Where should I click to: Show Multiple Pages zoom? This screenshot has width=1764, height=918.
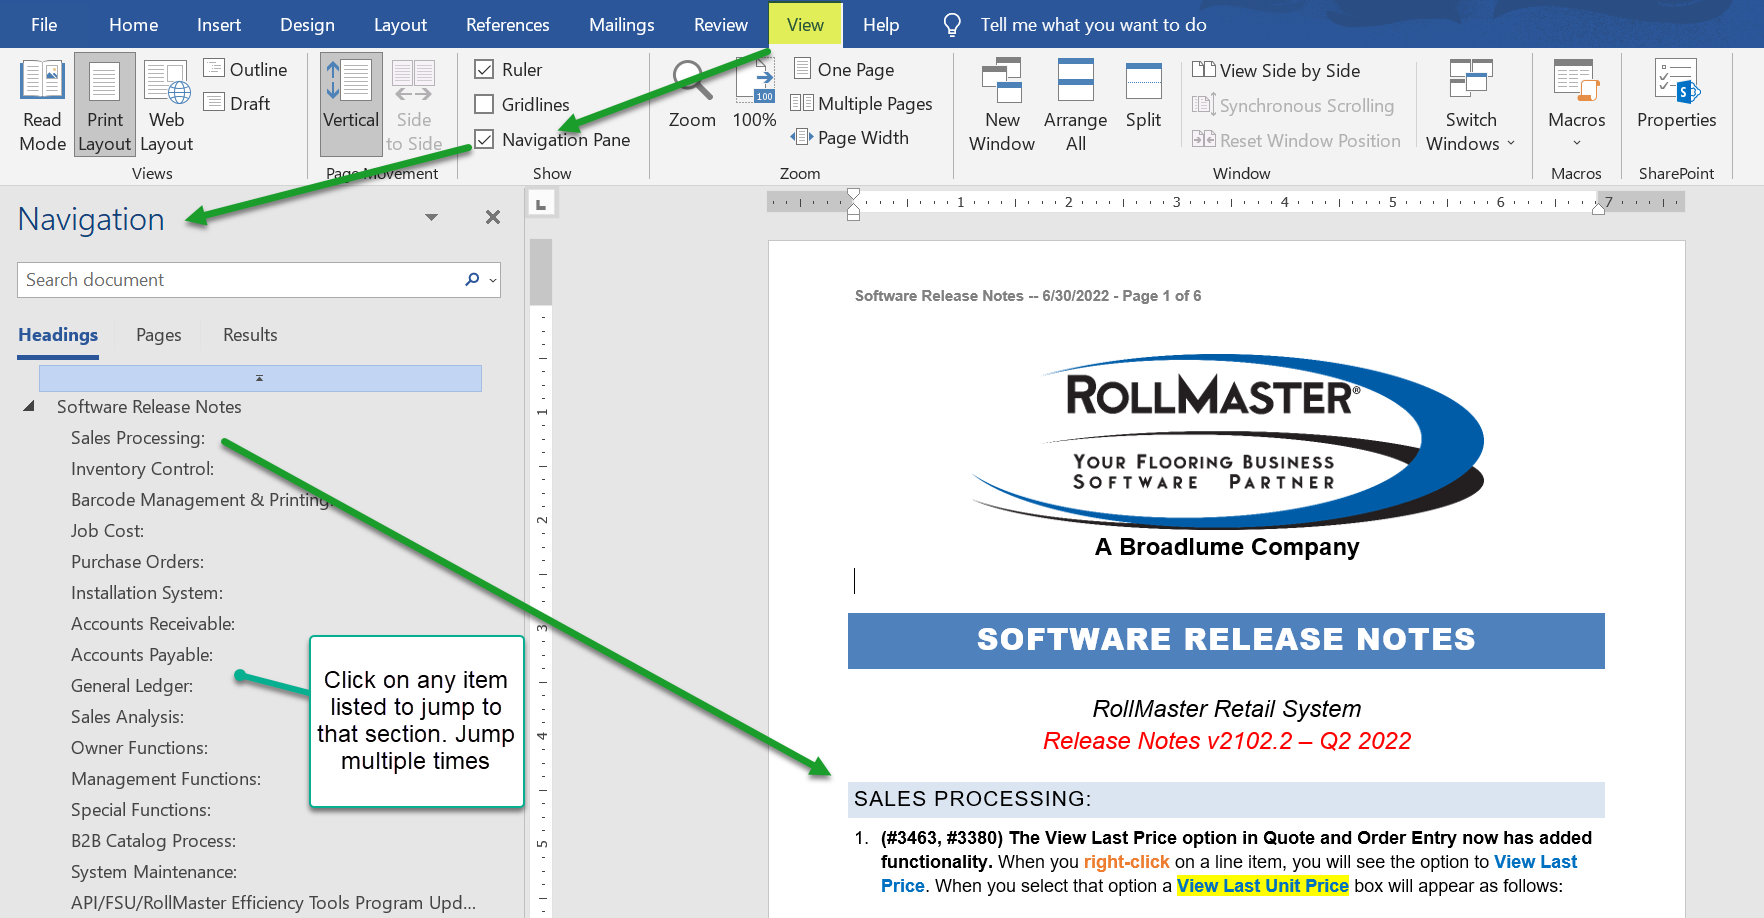[861, 103]
